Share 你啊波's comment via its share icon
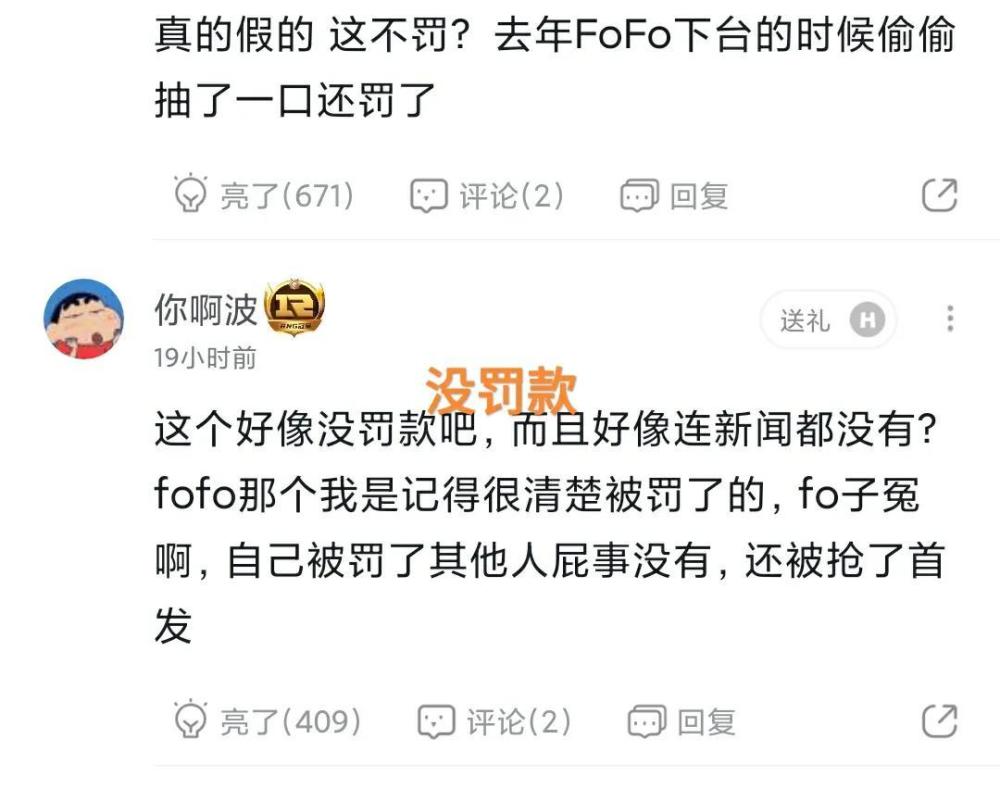1000x789 pixels. (x=939, y=721)
